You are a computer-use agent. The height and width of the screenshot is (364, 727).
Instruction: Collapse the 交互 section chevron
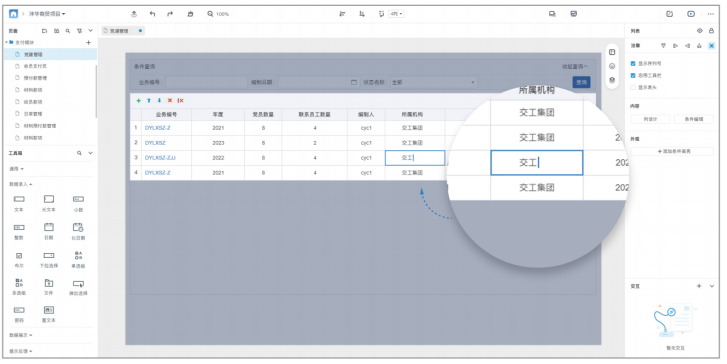pos(712,286)
